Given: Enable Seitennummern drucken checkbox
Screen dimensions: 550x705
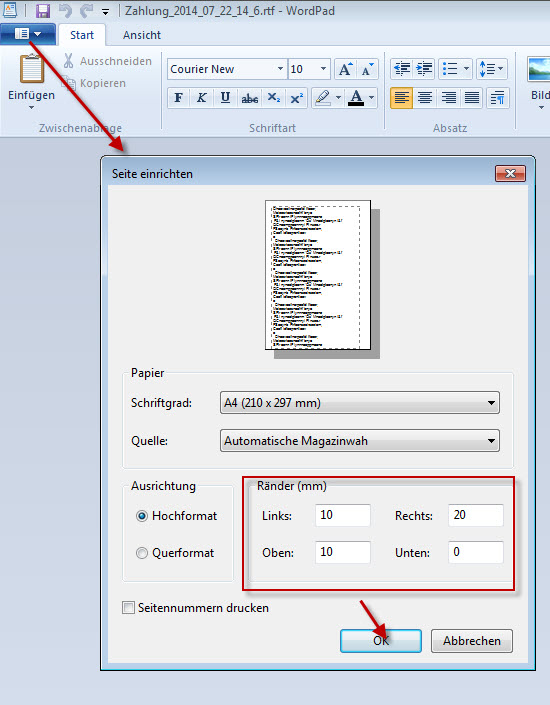Looking at the screenshot, I should (x=129, y=608).
